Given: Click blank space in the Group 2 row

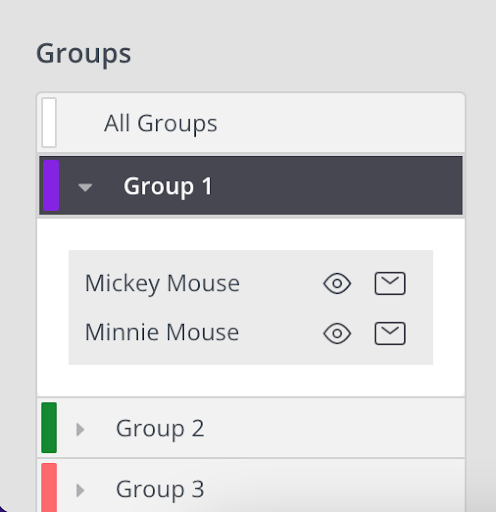Looking at the screenshot, I should click(333, 428).
